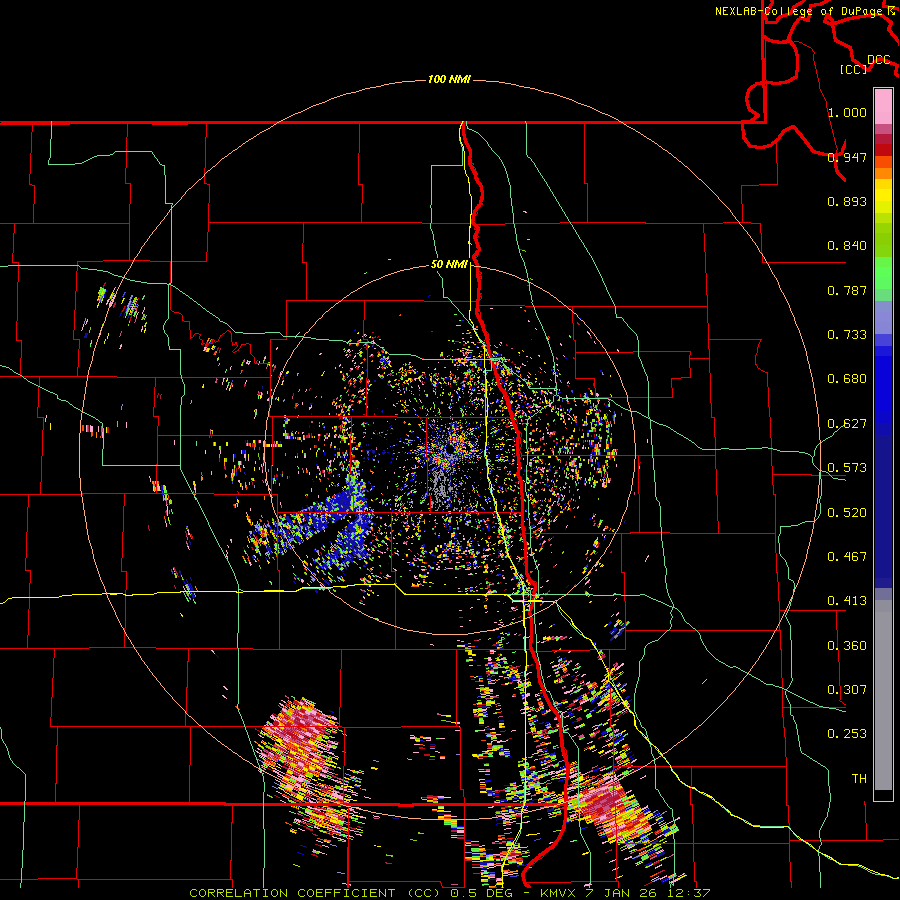Select the 1.000 scale value
This screenshot has width=900, height=900.
[x=847, y=112]
